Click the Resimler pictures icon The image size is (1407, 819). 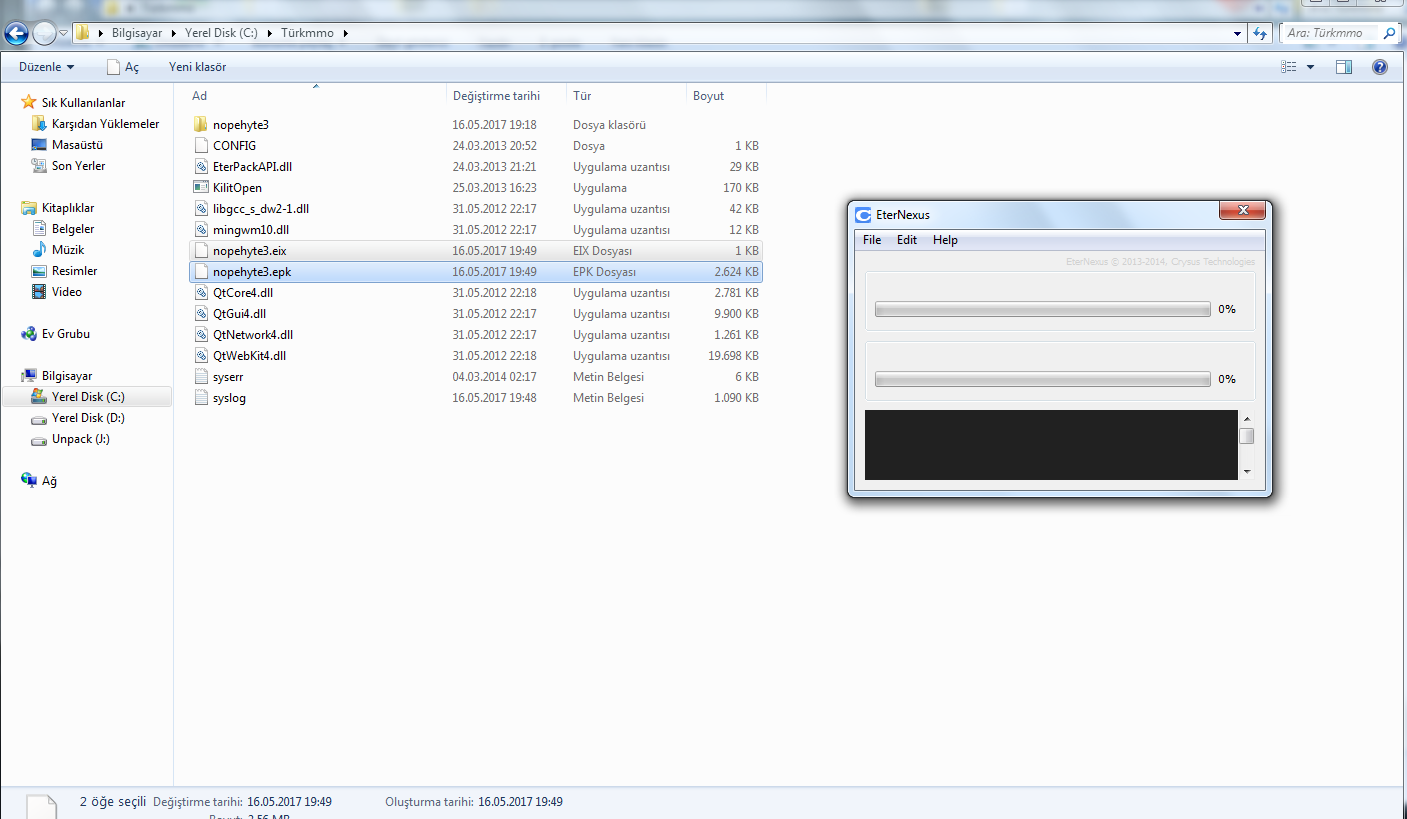click(39, 271)
